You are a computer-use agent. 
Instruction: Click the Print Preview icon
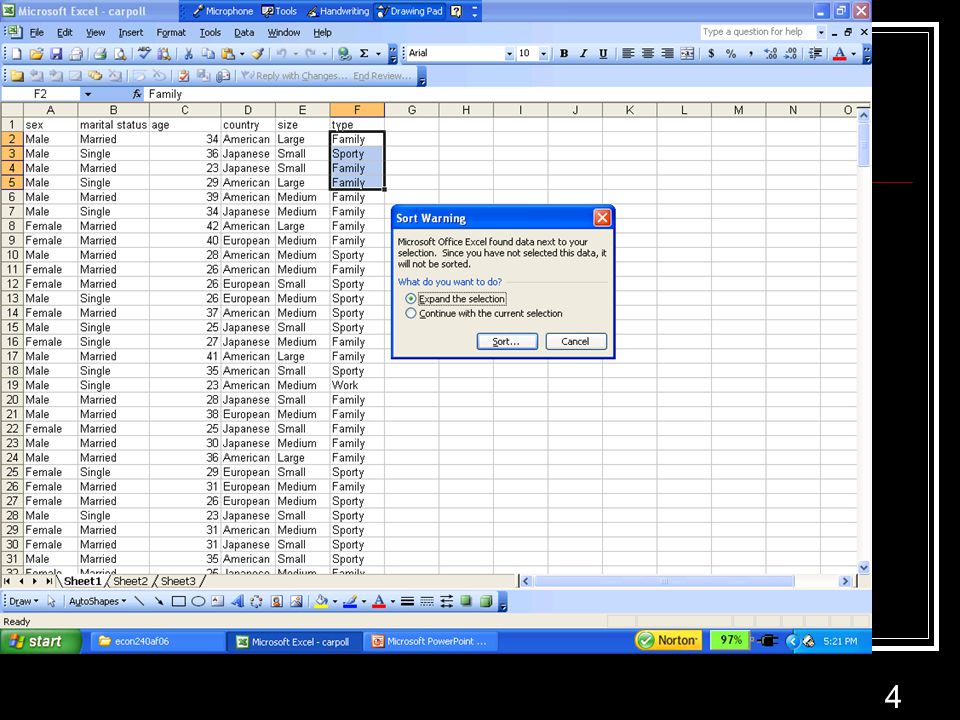coord(121,54)
